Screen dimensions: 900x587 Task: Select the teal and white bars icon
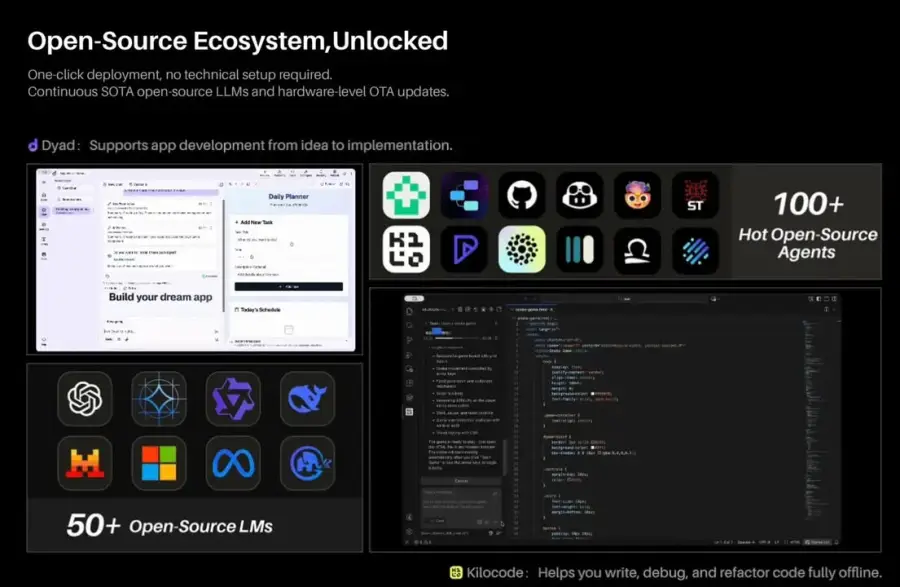pyautogui.click(x=580, y=250)
